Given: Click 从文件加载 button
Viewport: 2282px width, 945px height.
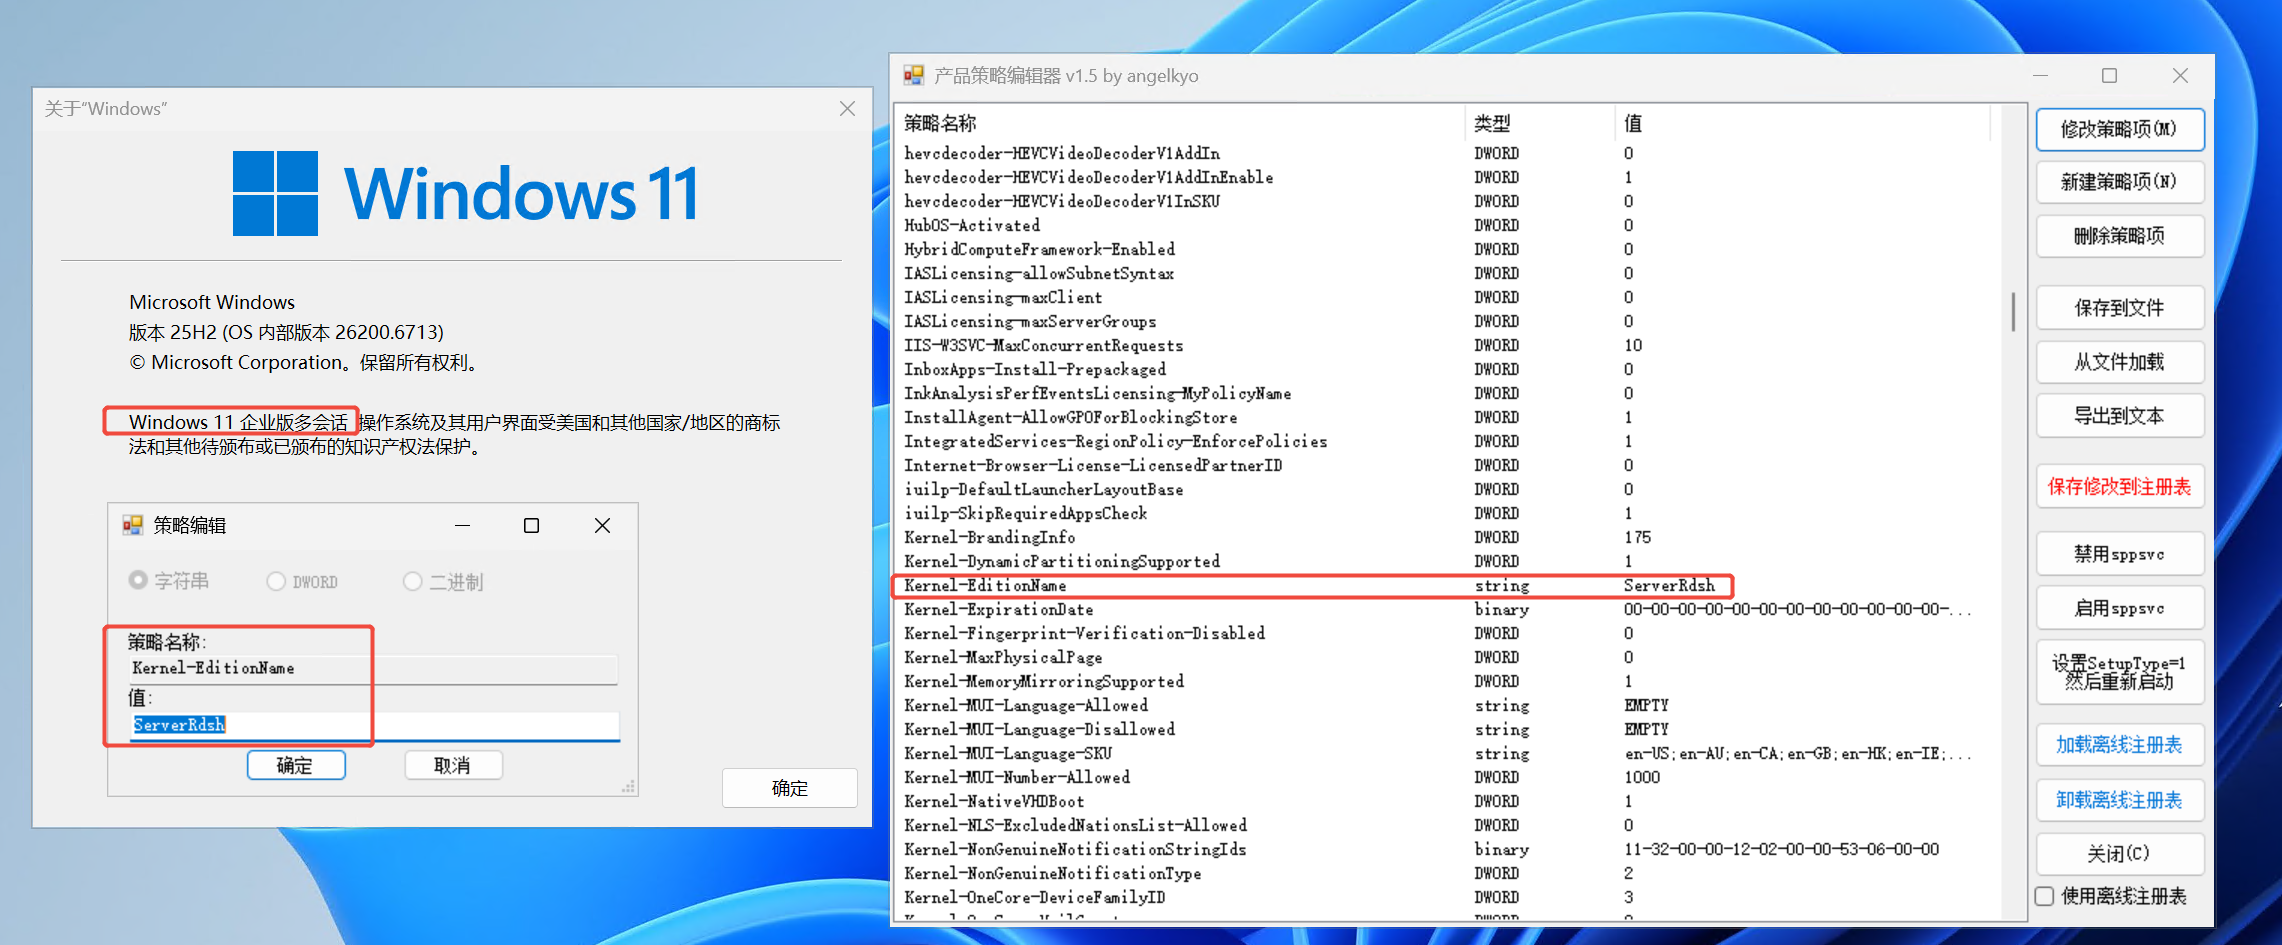Looking at the screenshot, I should point(2120,362).
